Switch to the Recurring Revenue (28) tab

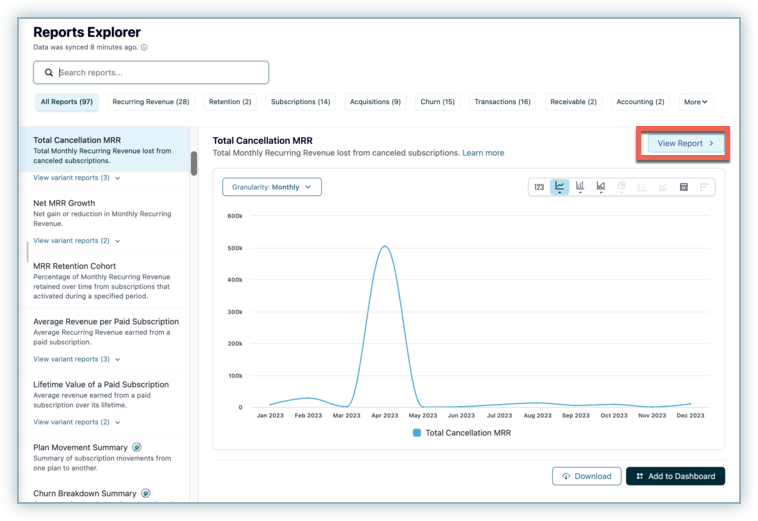[151, 101]
